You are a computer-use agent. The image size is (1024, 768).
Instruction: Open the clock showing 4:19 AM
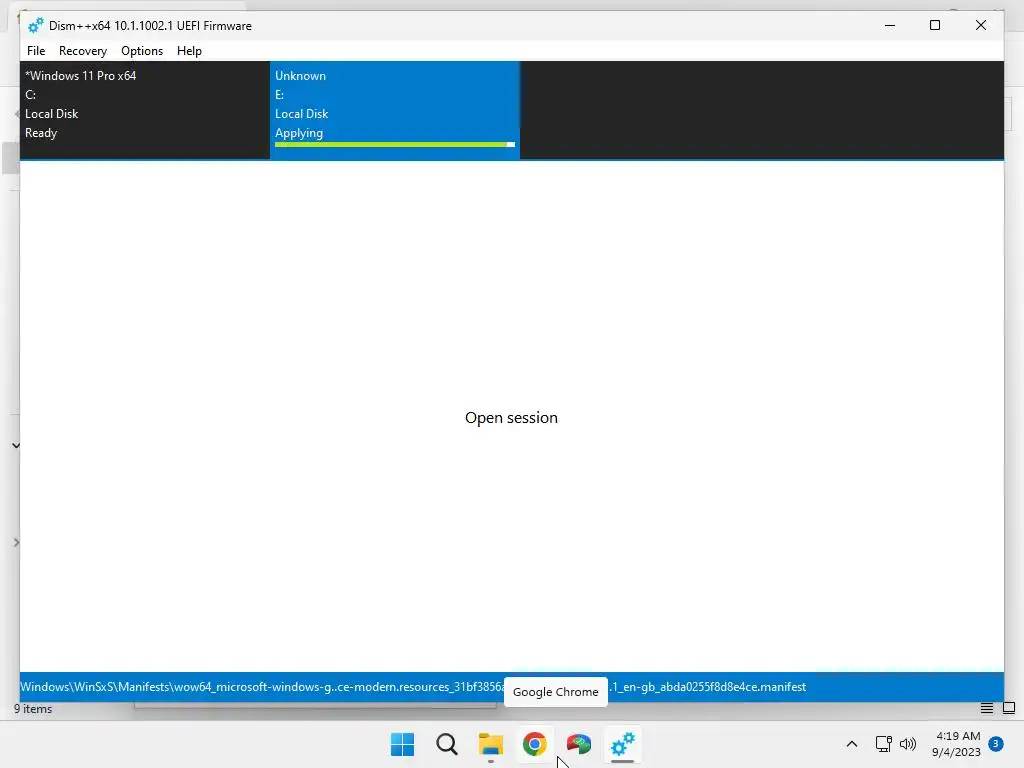click(957, 744)
